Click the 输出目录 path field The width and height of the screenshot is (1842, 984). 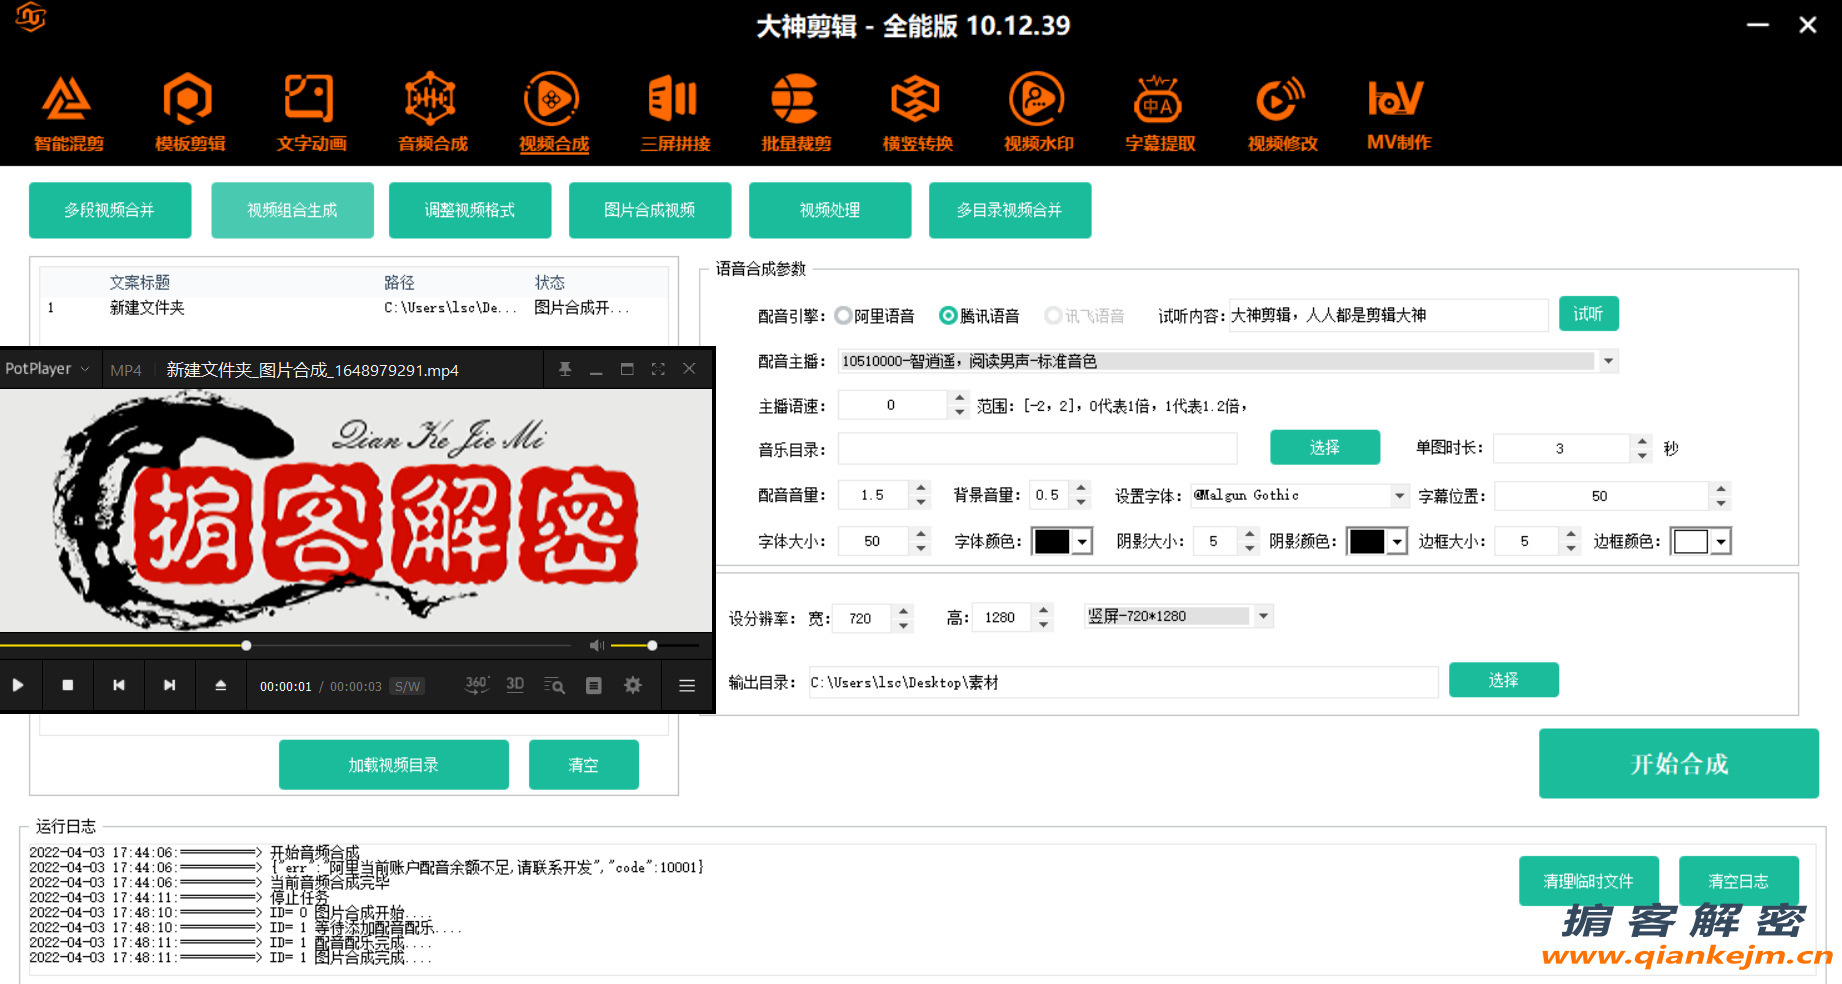pos(1123,682)
